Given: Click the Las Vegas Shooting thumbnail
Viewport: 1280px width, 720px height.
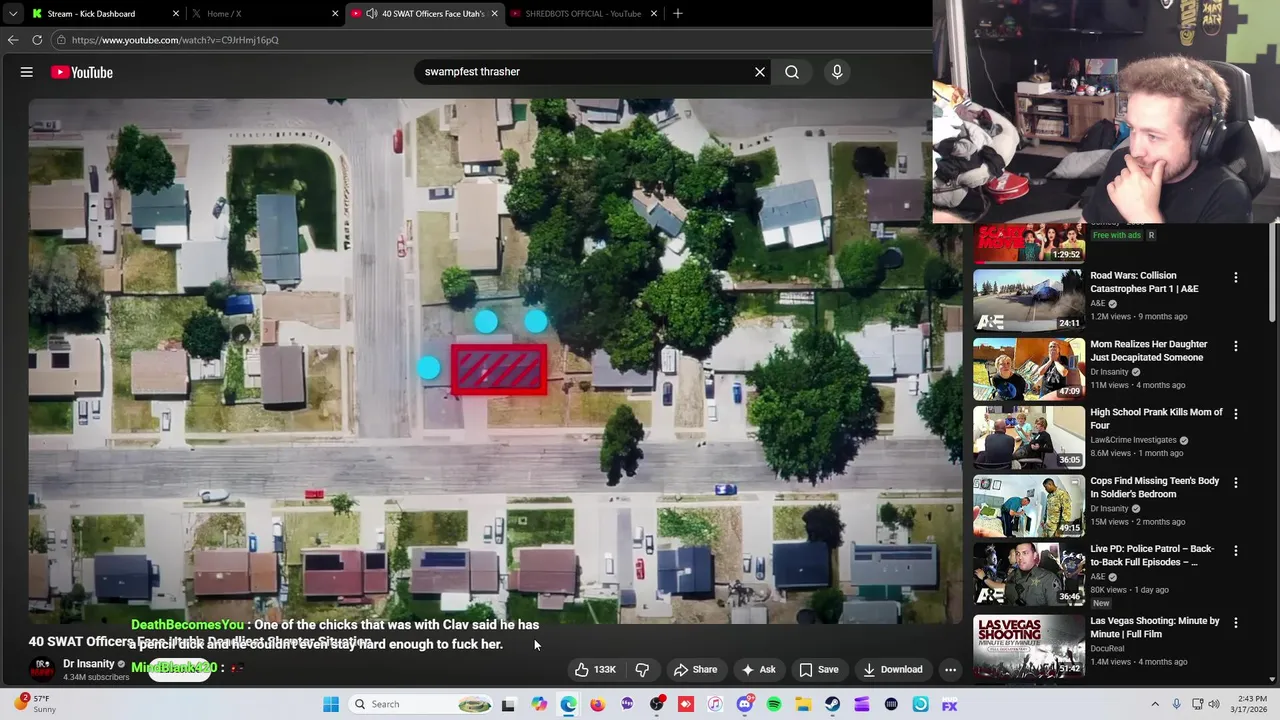Looking at the screenshot, I should point(1029,646).
